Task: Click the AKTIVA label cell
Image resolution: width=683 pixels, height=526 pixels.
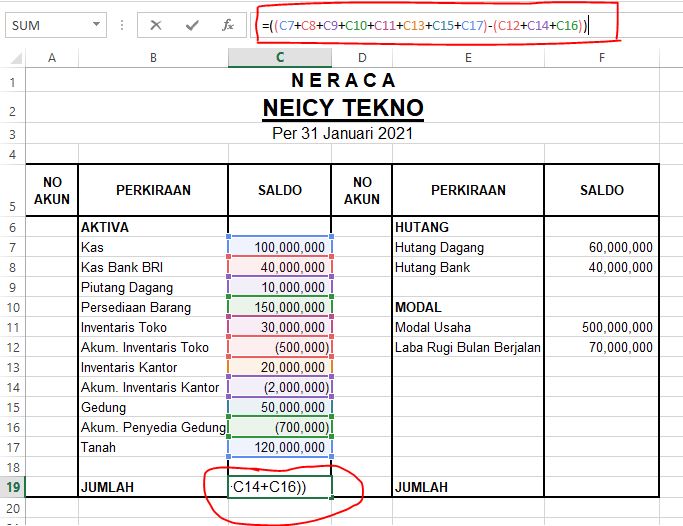Action: coord(153,227)
